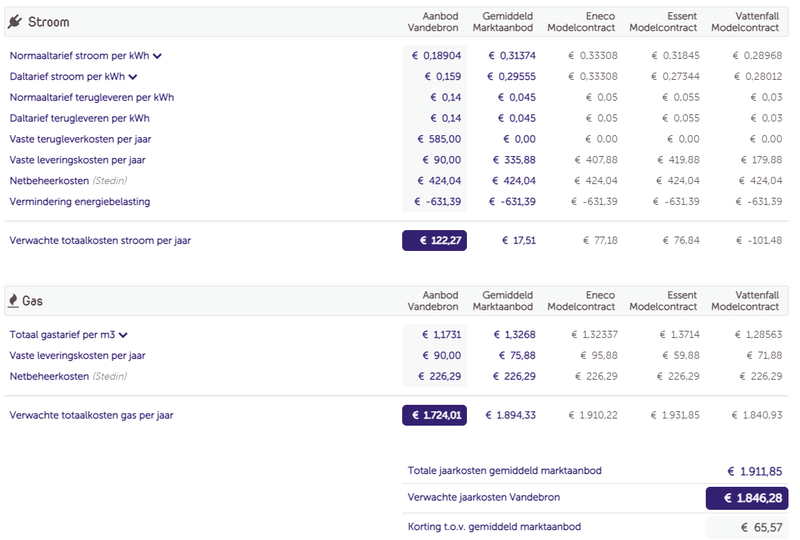Select Essent stroom total € 76,84
This screenshot has height=540, width=800.
pyautogui.click(x=681, y=240)
